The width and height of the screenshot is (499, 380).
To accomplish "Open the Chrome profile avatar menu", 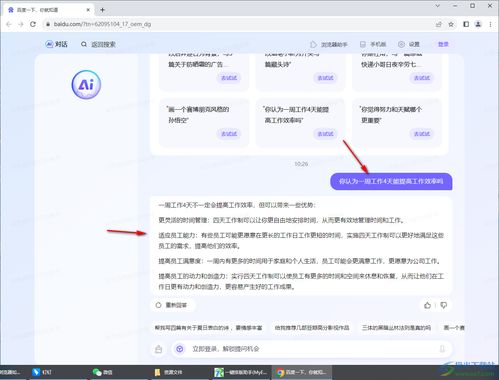I will pyautogui.click(x=478, y=24).
